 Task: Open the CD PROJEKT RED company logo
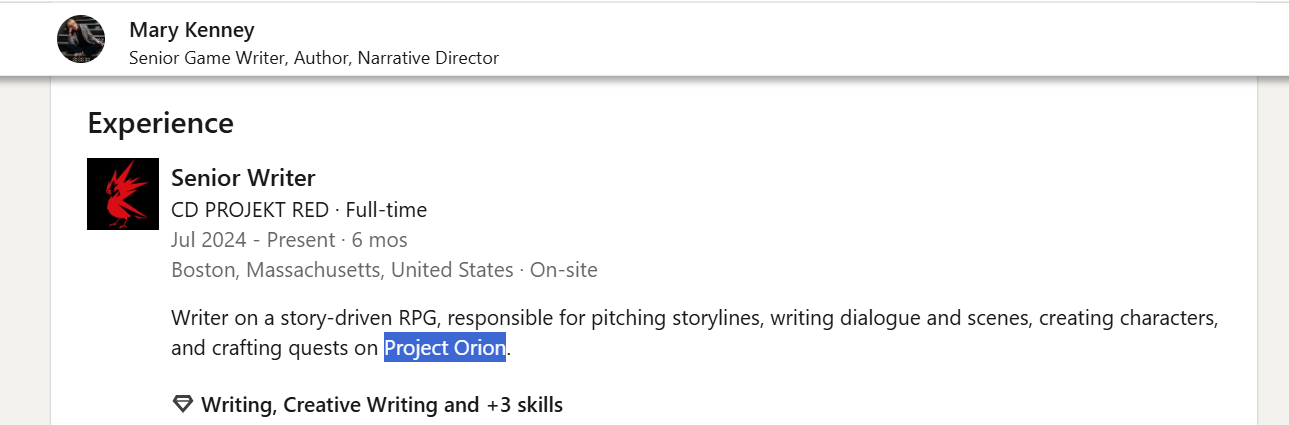(123, 194)
